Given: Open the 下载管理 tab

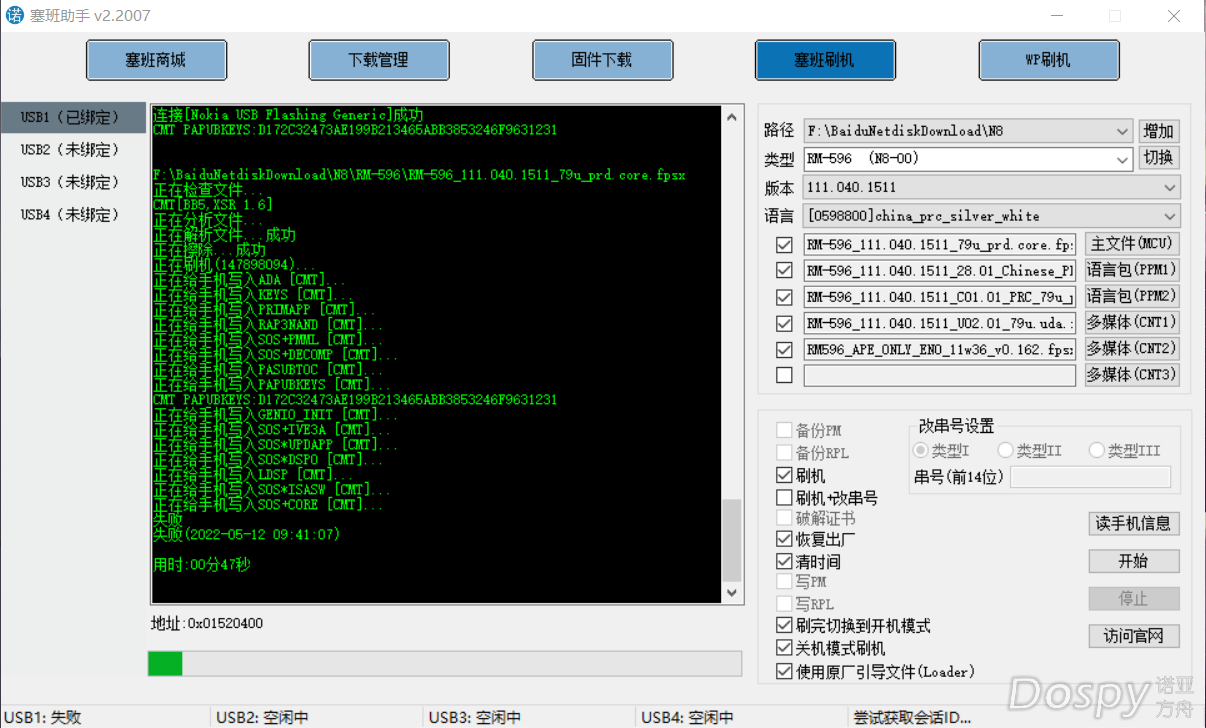Looking at the screenshot, I should tap(379, 60).
